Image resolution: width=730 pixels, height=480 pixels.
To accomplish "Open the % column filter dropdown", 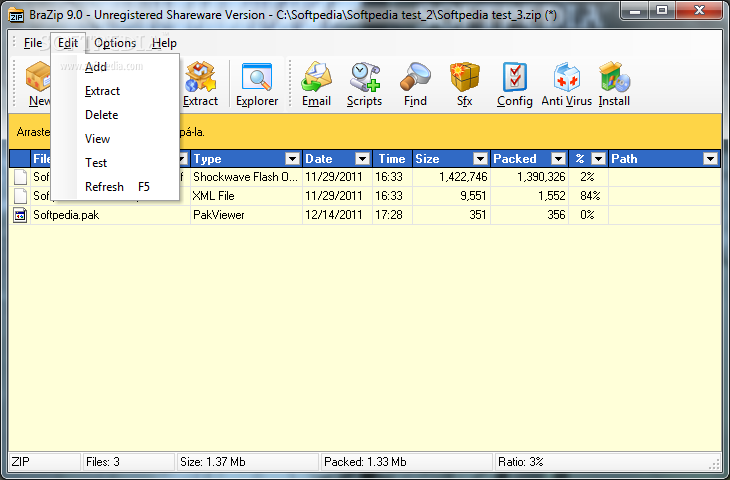I will click(598, 159).
